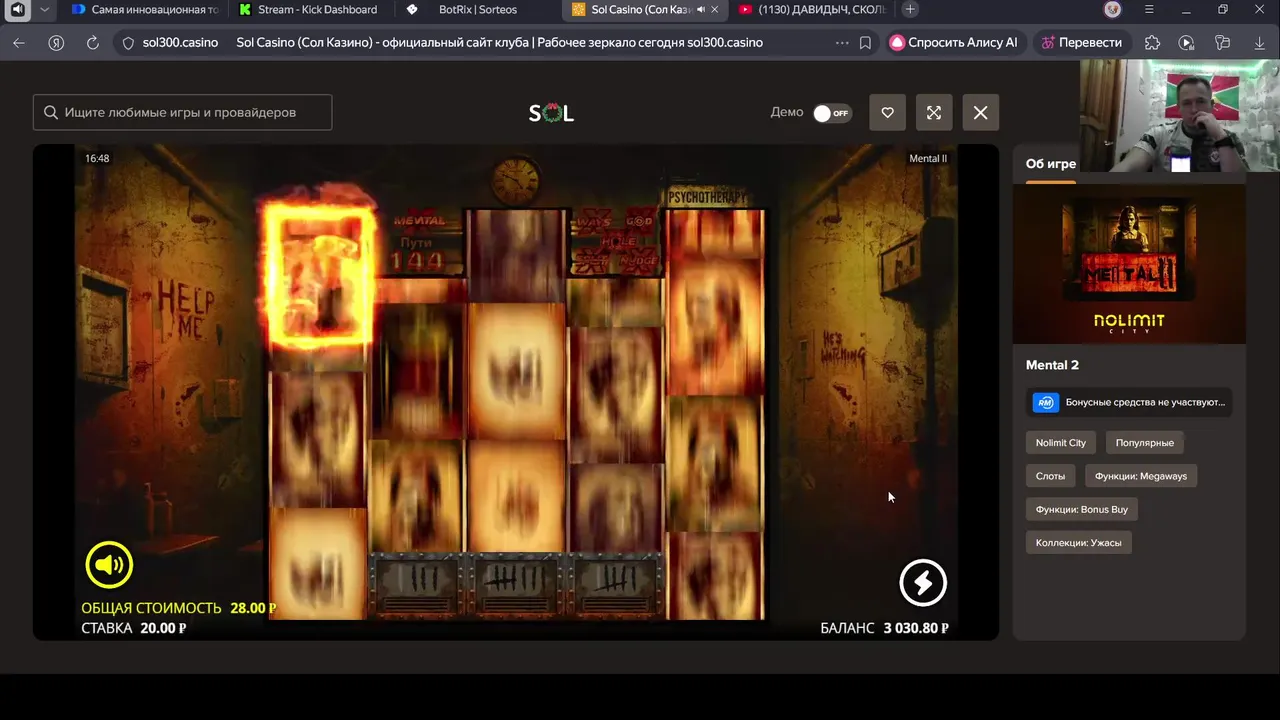Click the lightning bolt quick spin button

(x=923, y=583)
